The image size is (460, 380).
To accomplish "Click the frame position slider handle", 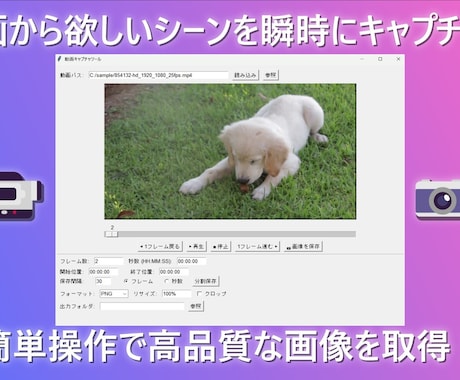I will pyautogui.click(x=111, y=234).
